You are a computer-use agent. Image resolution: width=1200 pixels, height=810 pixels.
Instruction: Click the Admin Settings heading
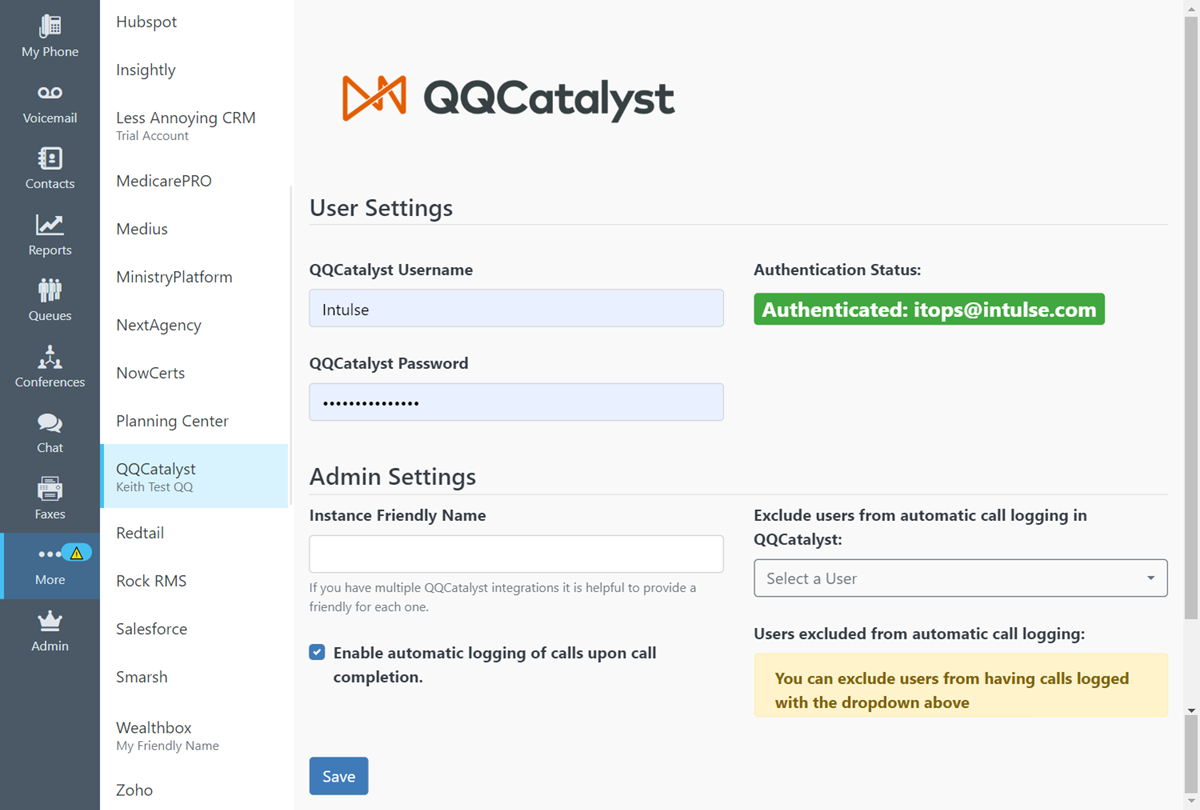(x=392, y=477)
